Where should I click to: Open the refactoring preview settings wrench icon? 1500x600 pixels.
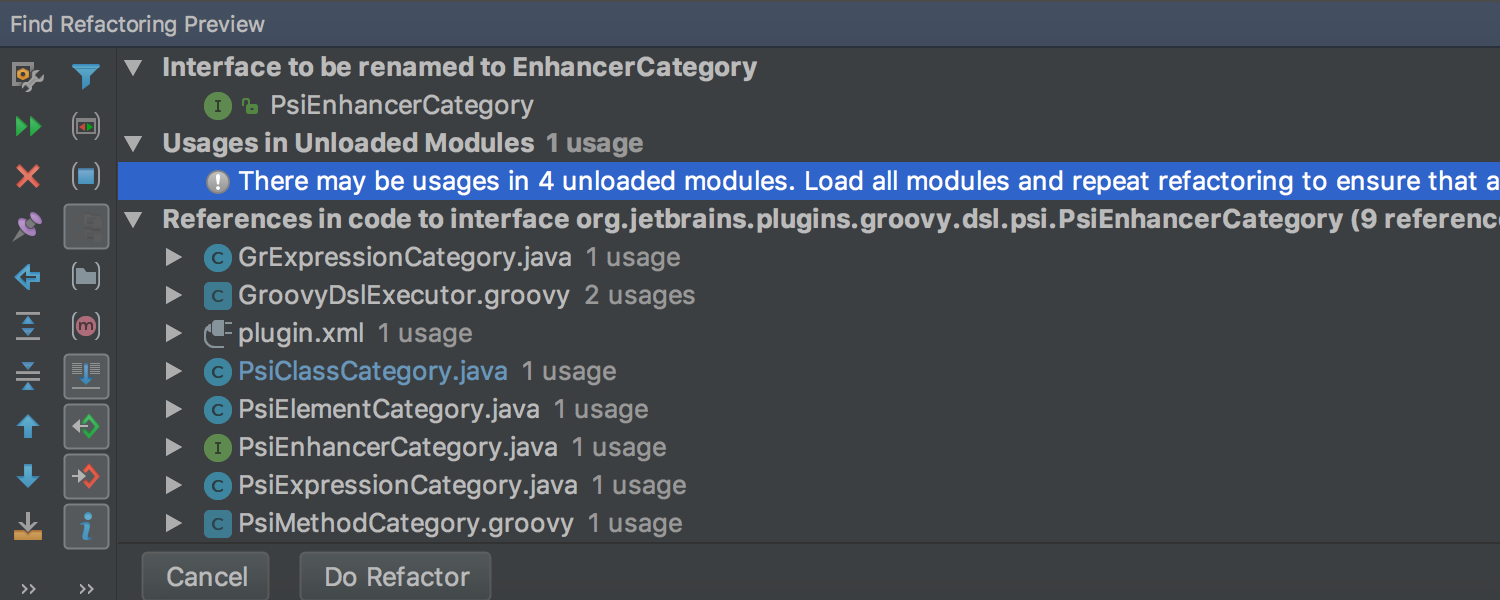pos(28,77)
